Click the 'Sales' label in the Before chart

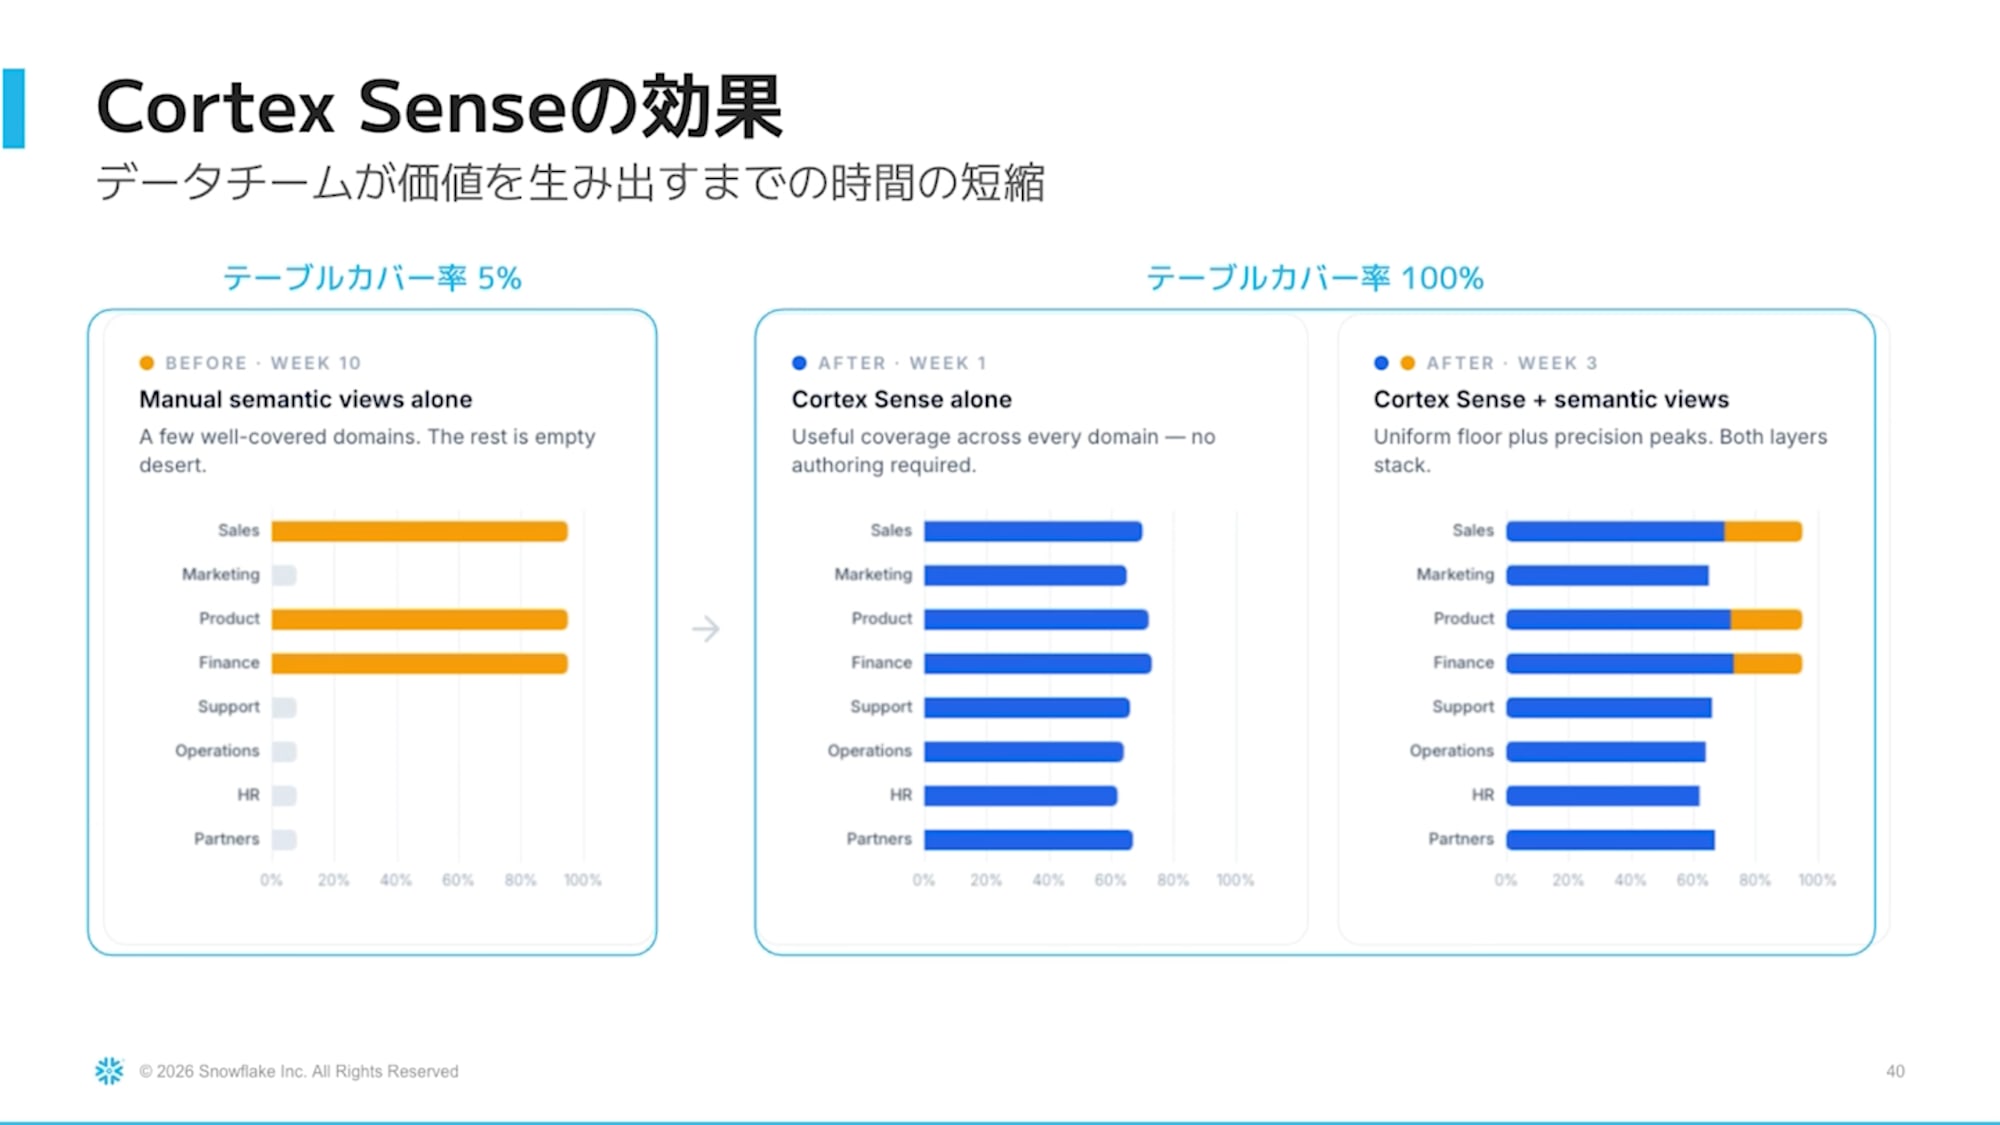pos(238,530)
